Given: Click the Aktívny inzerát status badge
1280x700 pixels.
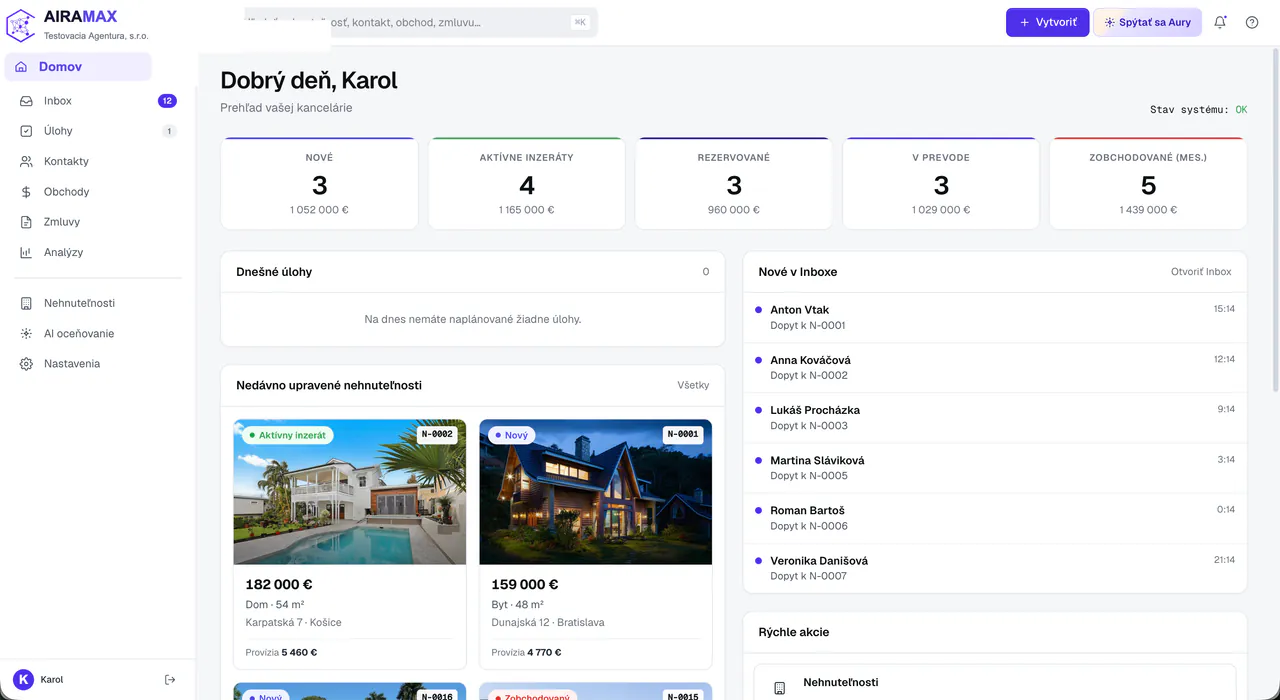Looking at the screenshot, I should click(287, 435).
